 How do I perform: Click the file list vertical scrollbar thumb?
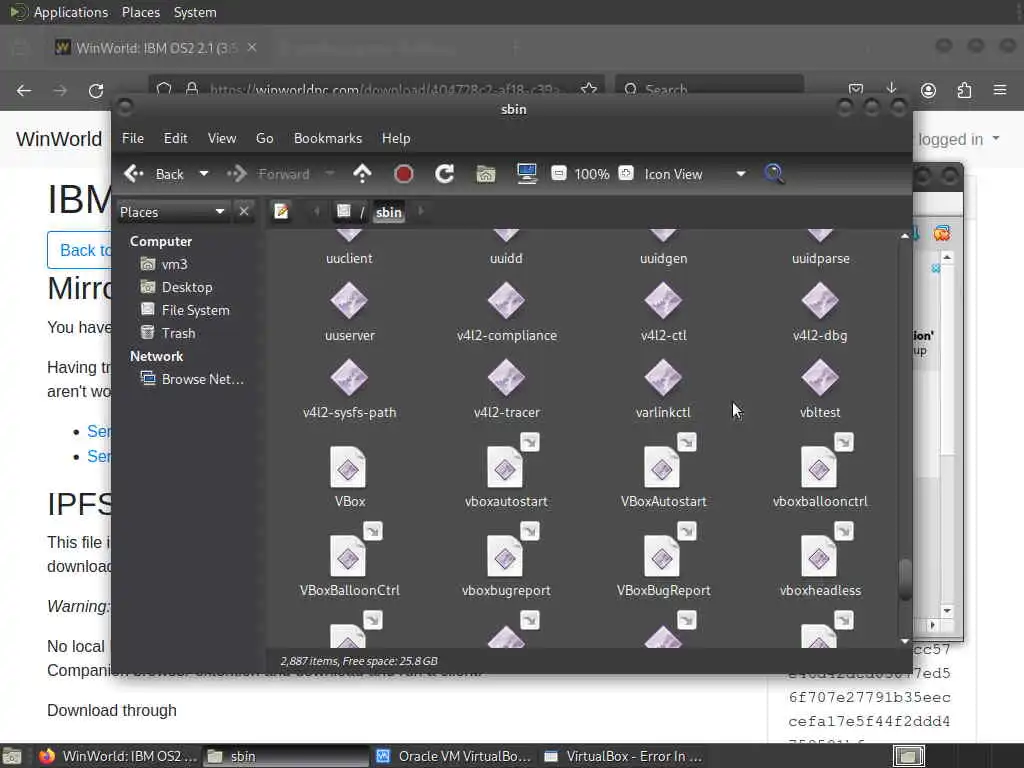[905, 579]
